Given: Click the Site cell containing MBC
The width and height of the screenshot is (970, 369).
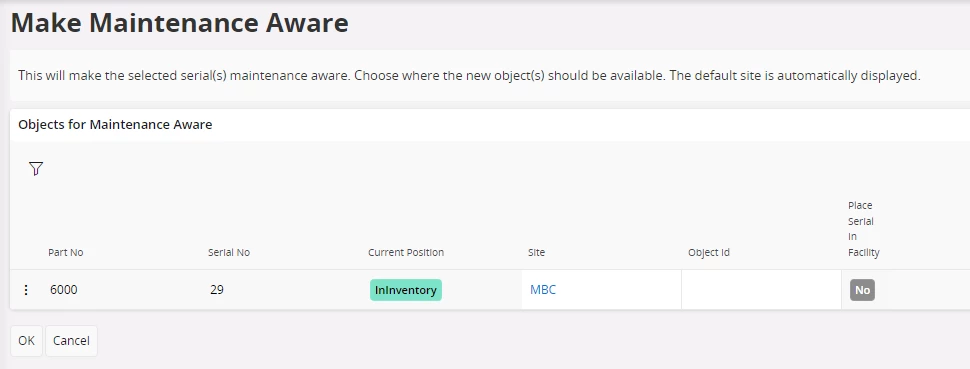Looking at the screenshot, I should (x=601, y=290).
